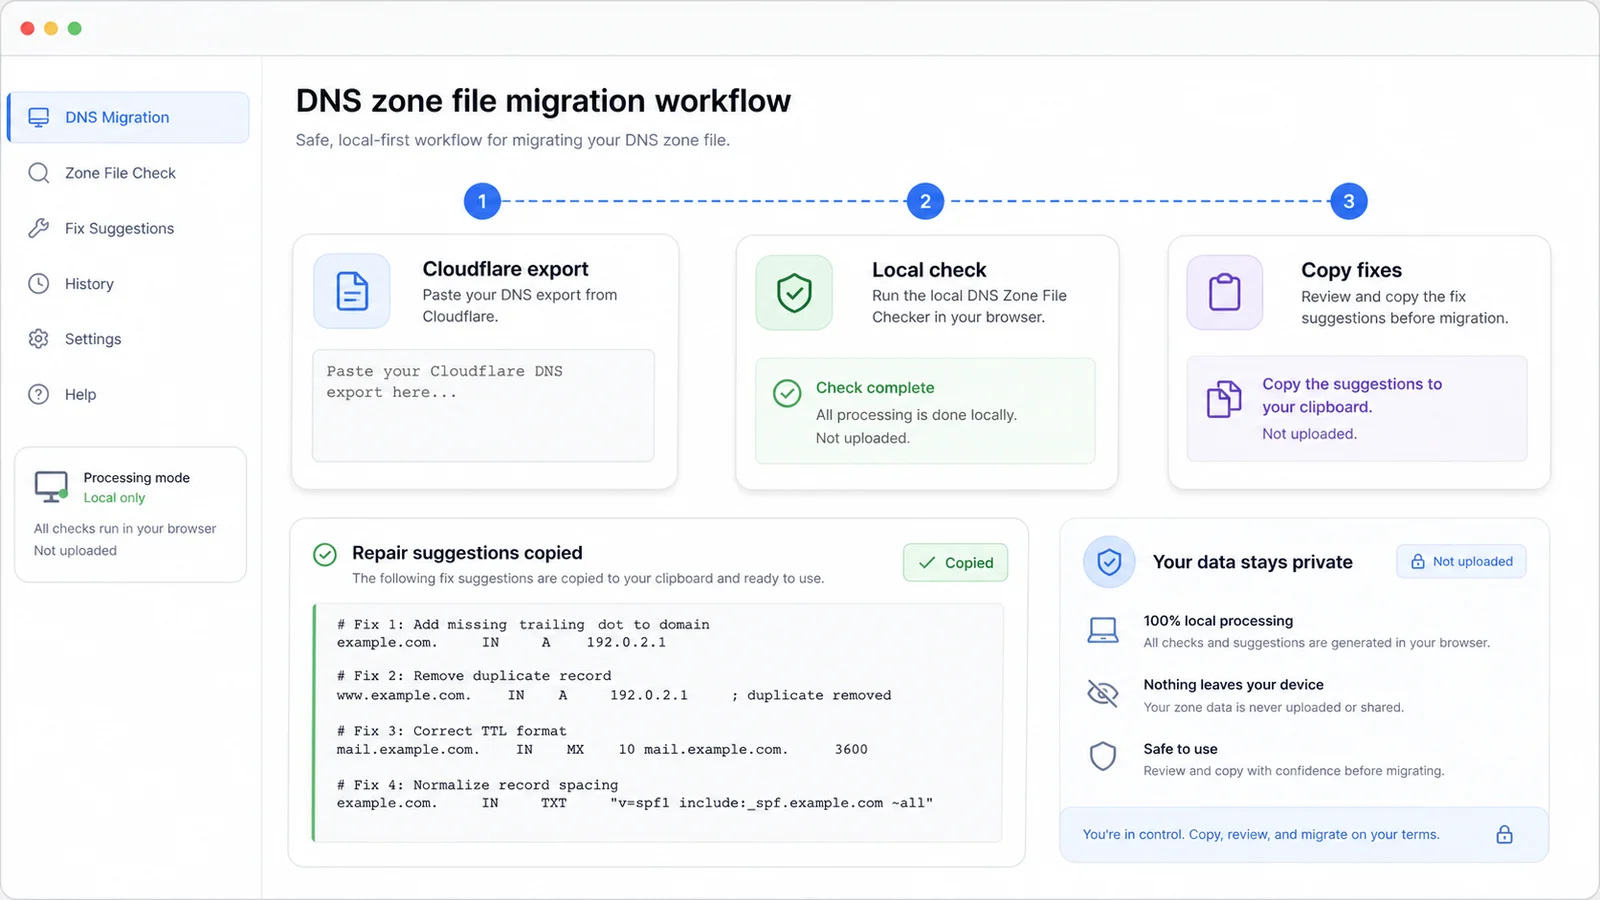Click Nothing leaves your device text
The height and width of the screenshot is (900, 1600).
[x=1233, y=685]
